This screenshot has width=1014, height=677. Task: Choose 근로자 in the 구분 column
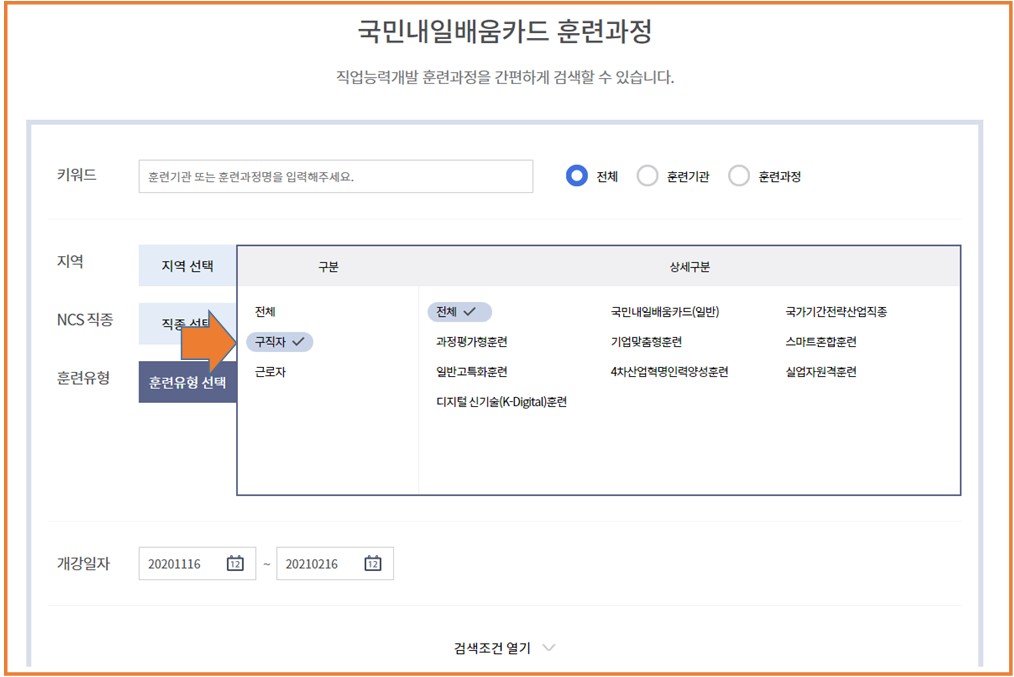point(270,372)
